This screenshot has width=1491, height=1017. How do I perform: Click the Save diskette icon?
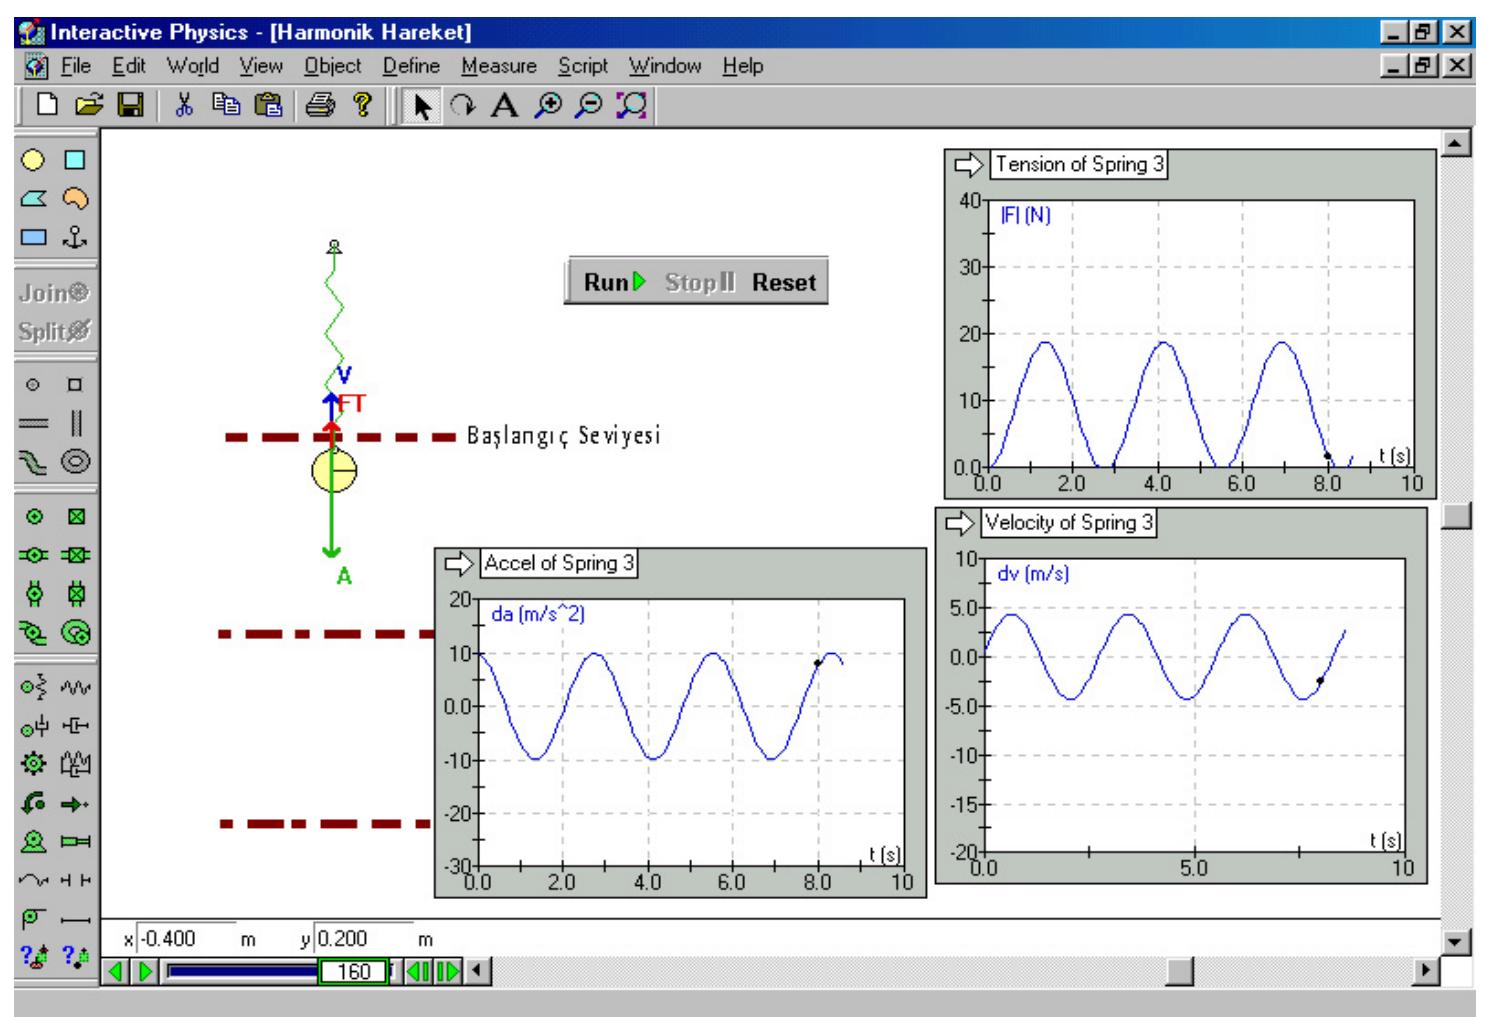131,106
